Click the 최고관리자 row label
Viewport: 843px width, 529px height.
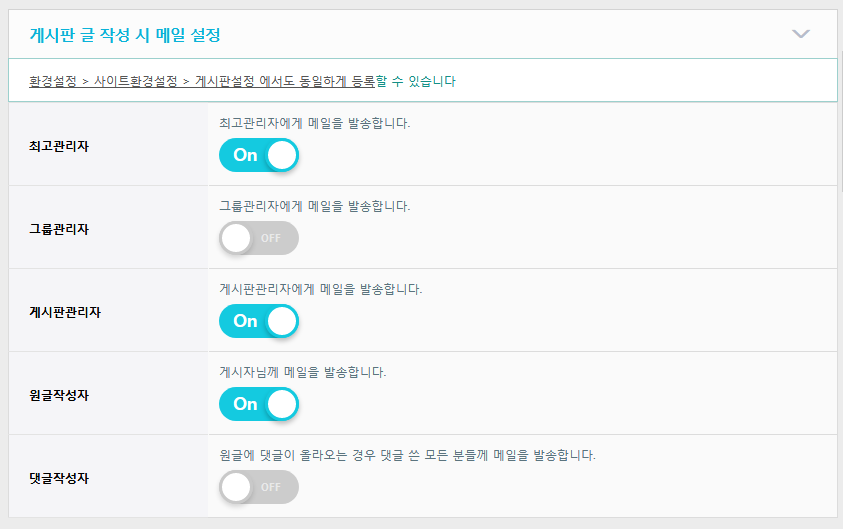coord(59,146)
